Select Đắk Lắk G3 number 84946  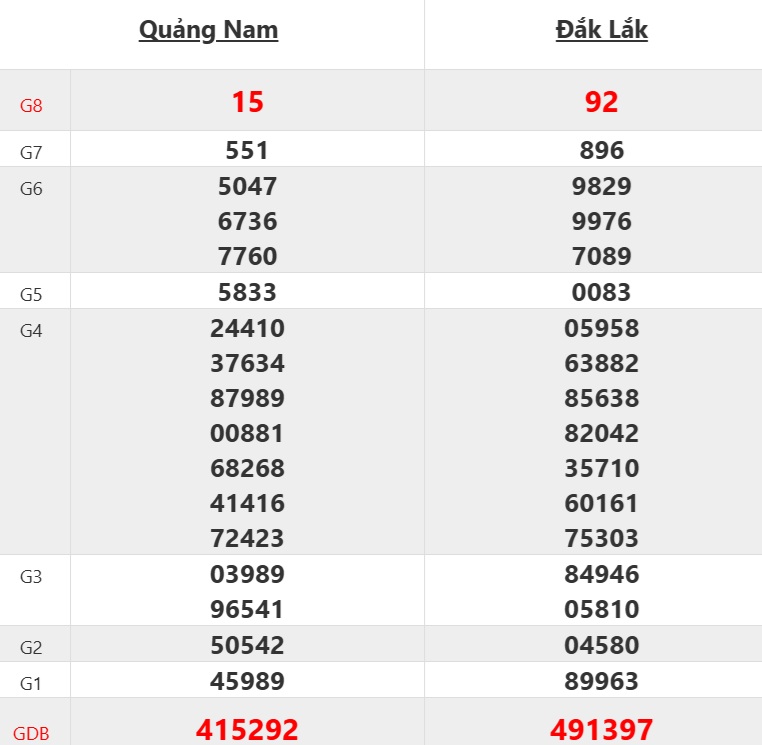(x=601, y=574)
